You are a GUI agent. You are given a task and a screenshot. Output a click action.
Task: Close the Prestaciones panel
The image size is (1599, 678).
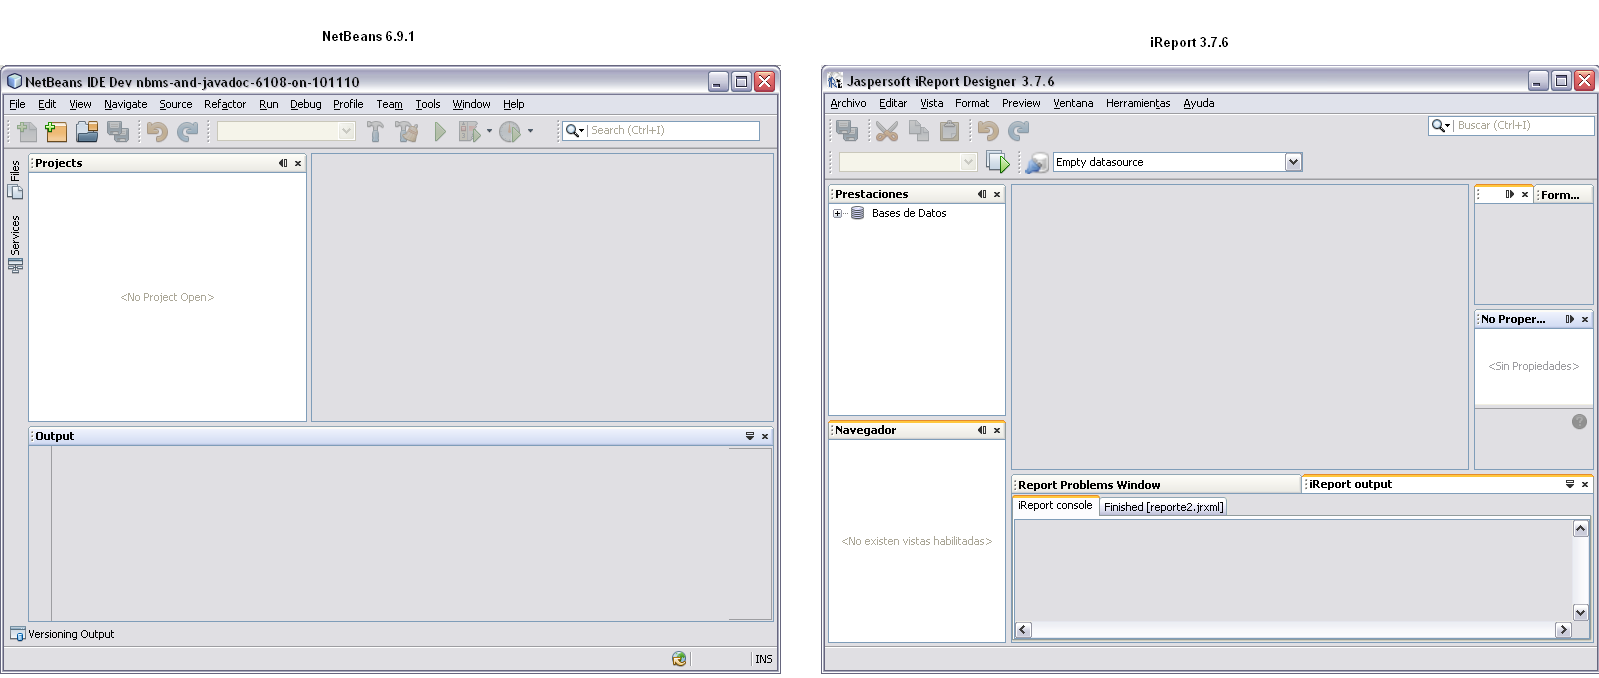click(997, 194)
